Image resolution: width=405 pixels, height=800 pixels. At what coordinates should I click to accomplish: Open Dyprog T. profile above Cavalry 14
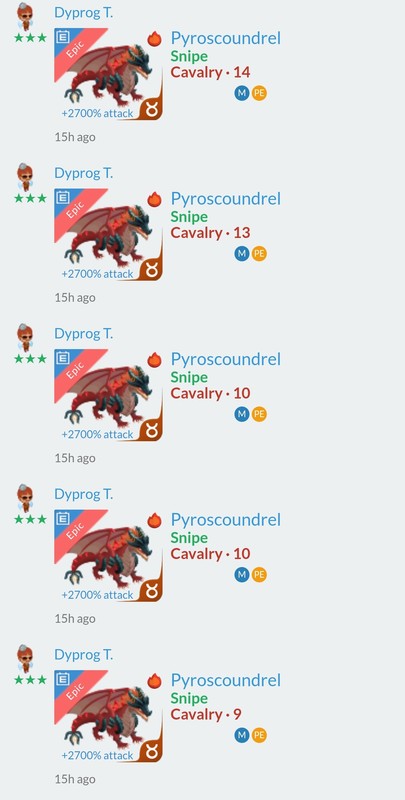tap(84, 13)
